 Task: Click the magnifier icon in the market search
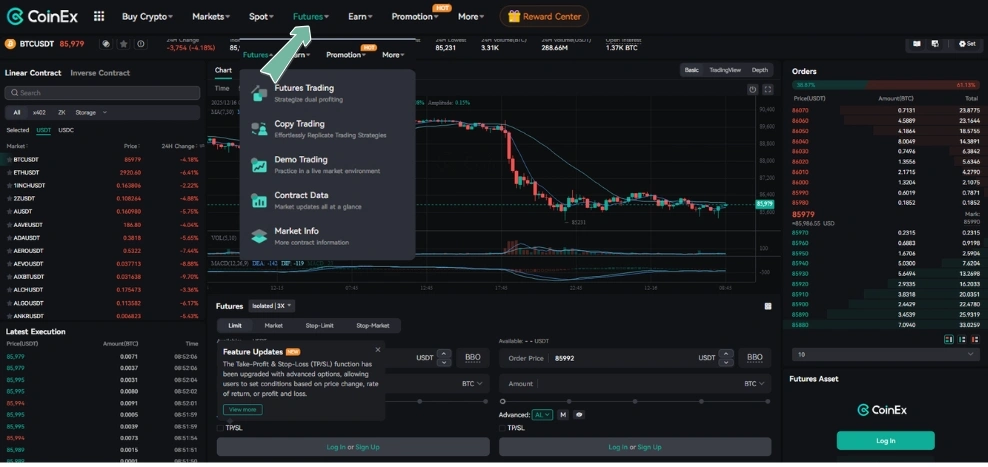click(x=14, y=93)
